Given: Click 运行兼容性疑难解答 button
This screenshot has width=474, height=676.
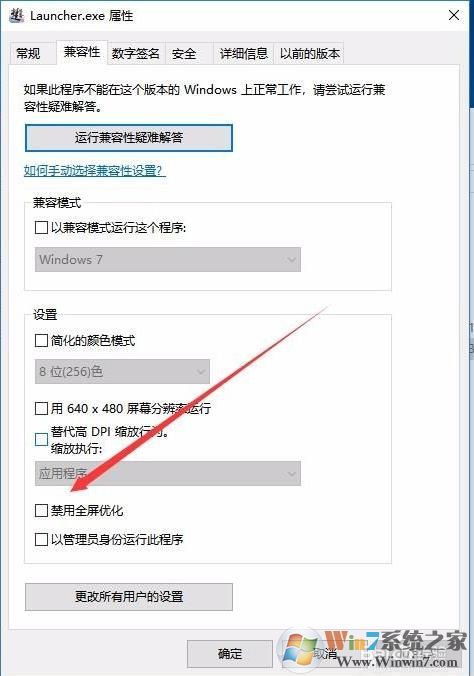Looking at the screenshot, I should pyautogui.click(x=129, y=138).
